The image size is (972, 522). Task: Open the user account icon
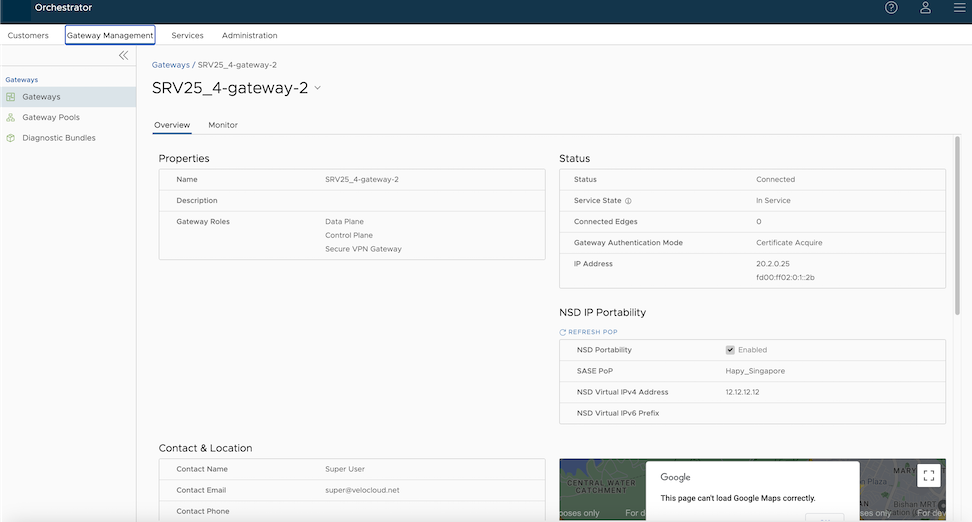[925, 8]
